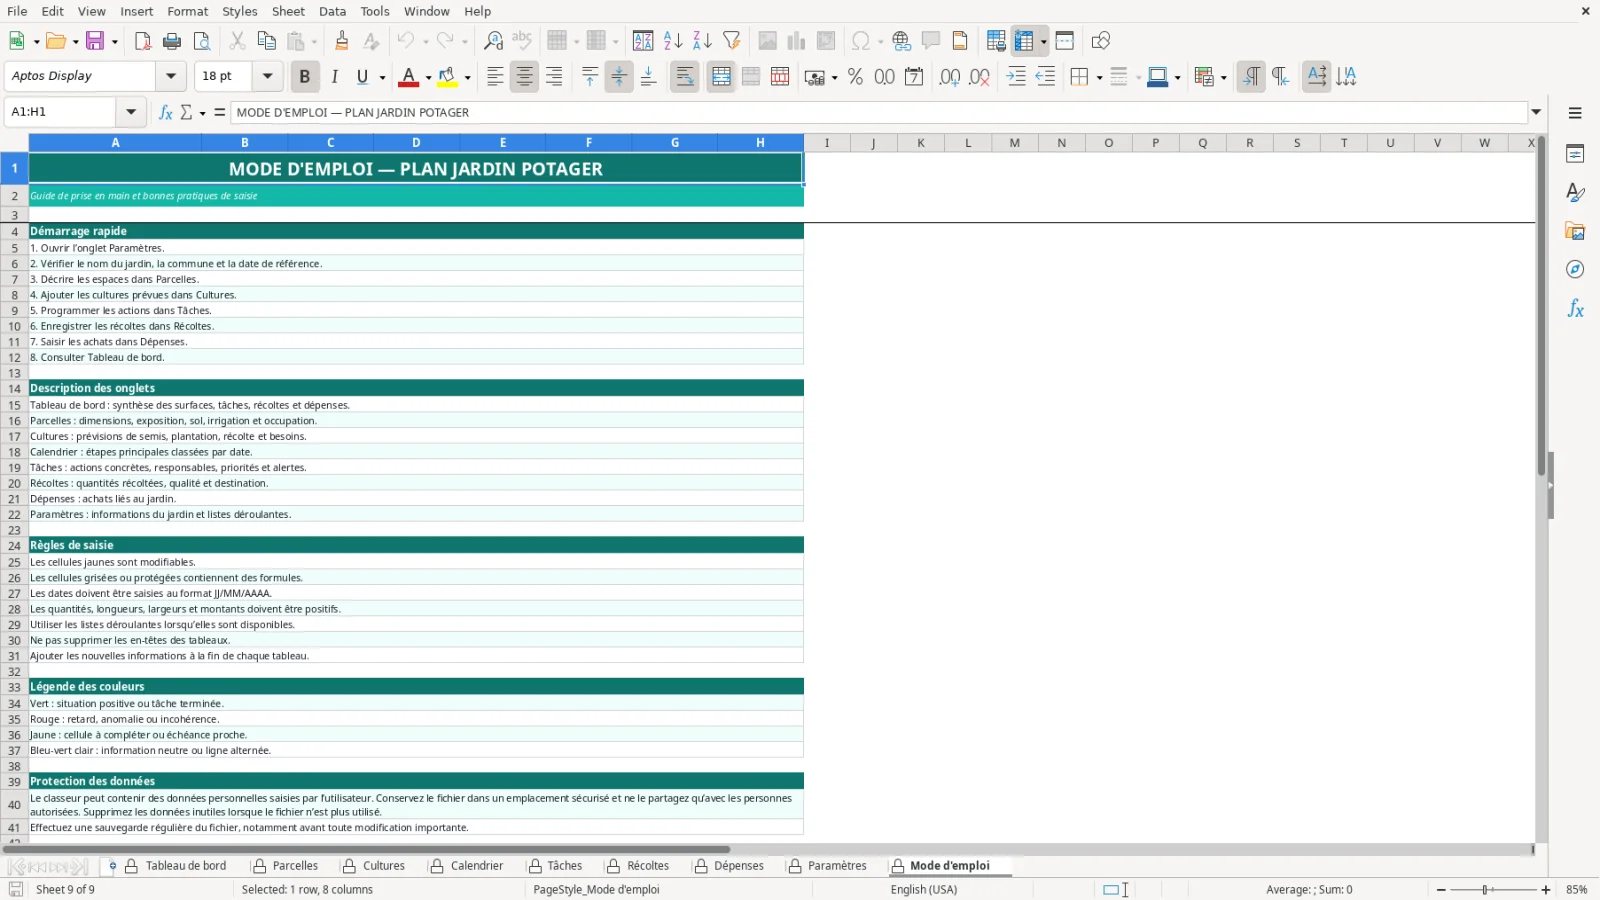Screen dimensions: 1600x900
Task: Open sidebar Navigator compass icon
Action: pyautogui.click(x=1575, y=270)
